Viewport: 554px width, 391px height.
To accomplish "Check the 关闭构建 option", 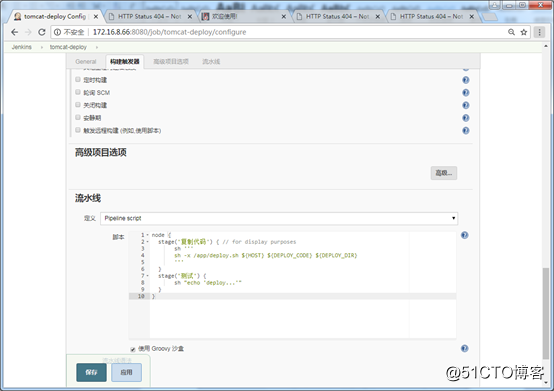I will [78, 105].
